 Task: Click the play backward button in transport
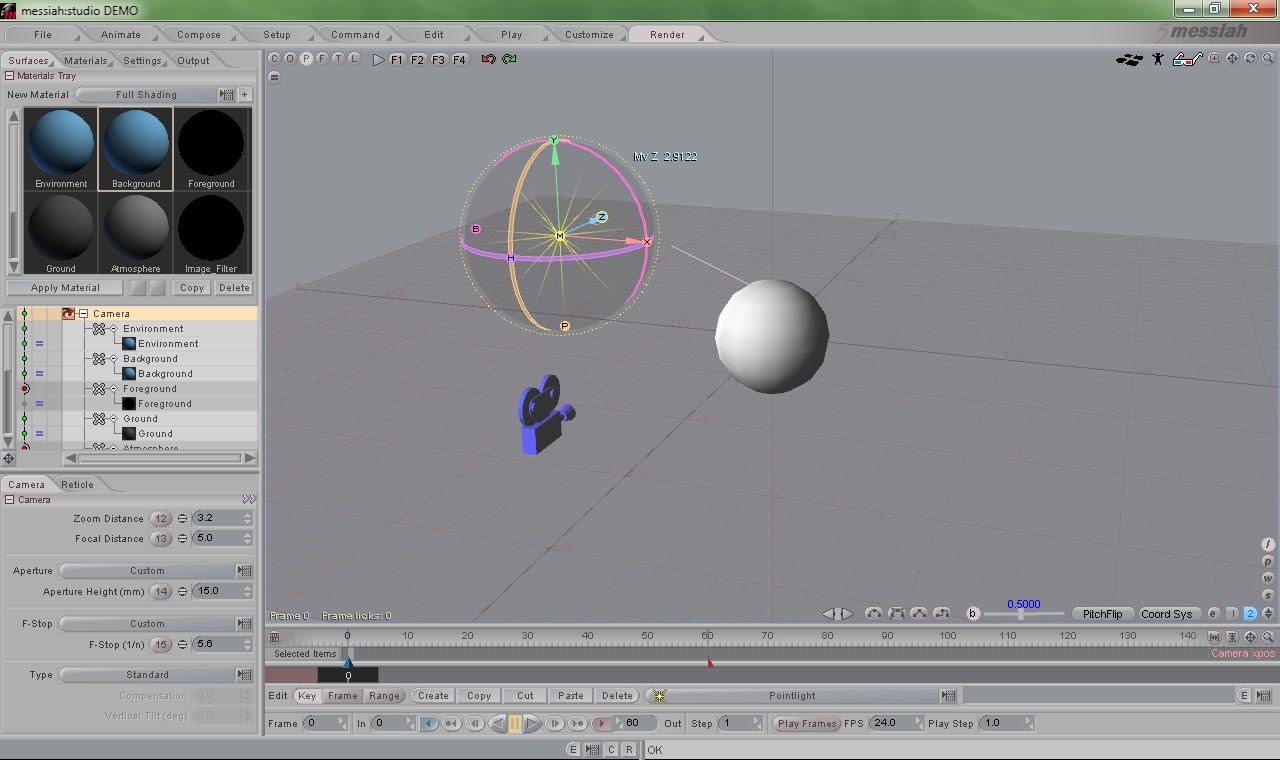tap(498, 723)
